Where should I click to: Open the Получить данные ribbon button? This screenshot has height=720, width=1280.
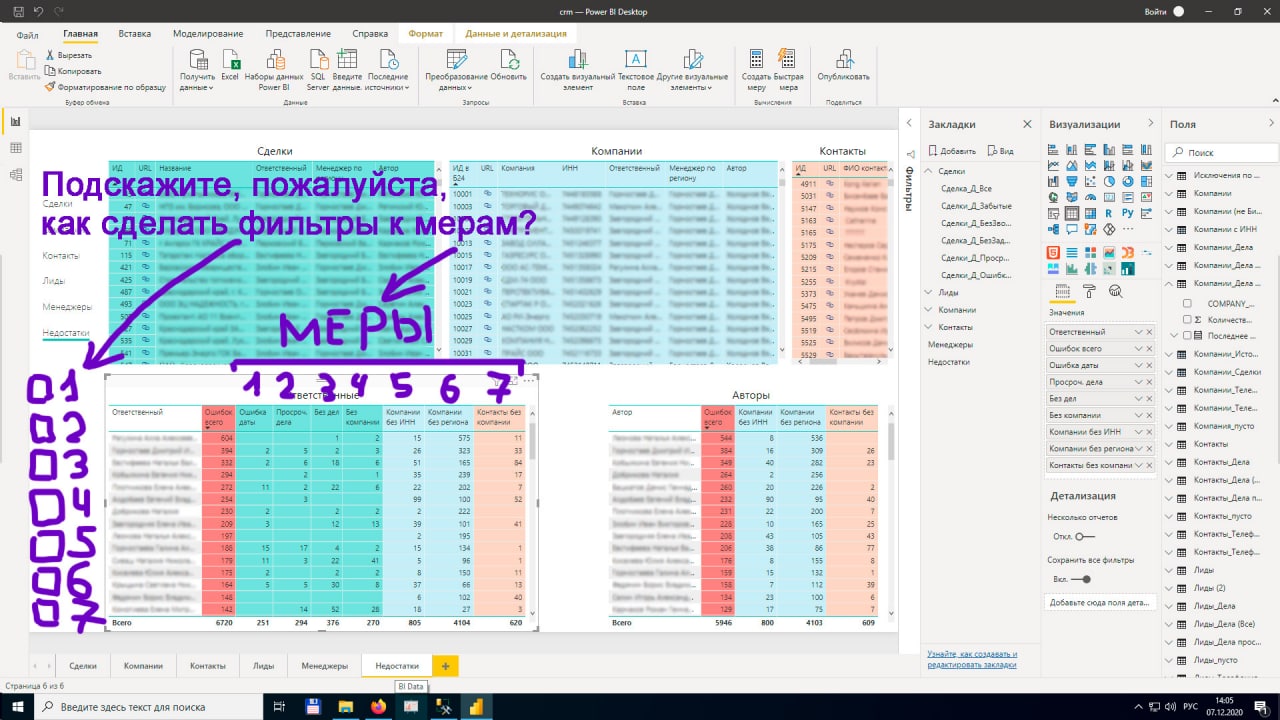point(198,70)
